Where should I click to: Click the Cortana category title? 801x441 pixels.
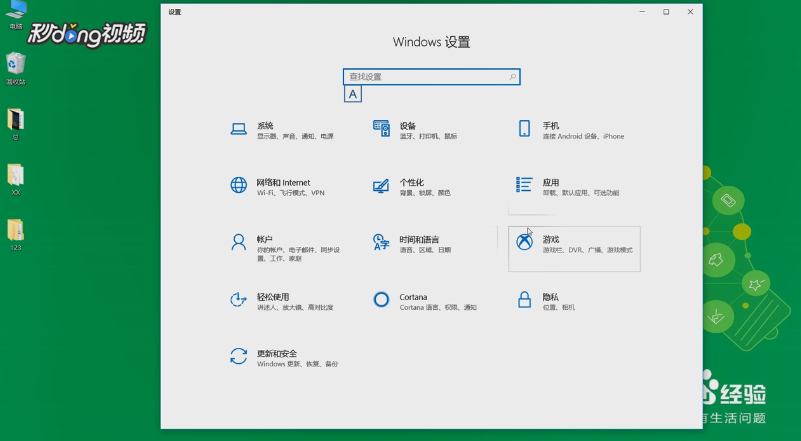[413, 297]
